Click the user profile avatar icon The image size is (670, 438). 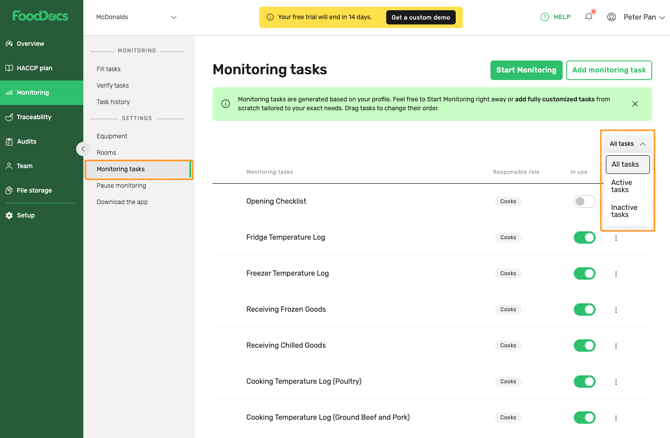tap(611, 17)
